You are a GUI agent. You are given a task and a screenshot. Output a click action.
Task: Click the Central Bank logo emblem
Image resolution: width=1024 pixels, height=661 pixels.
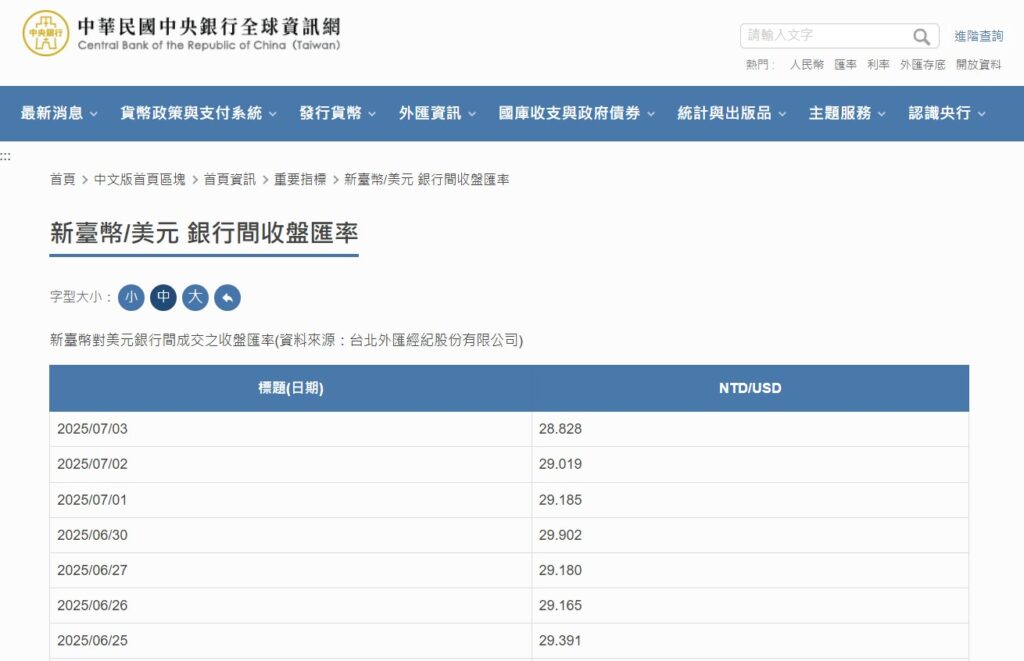point(46,33)
